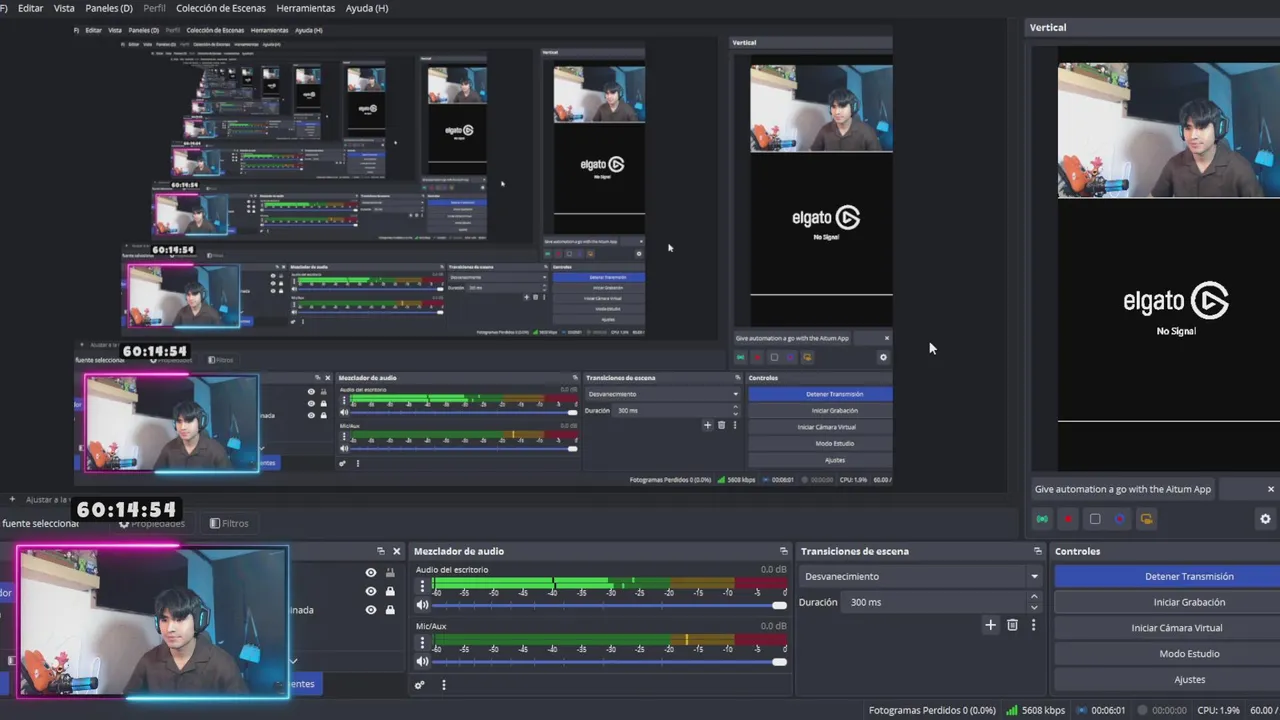
Task: Dismiss the Aitum App banner with X
Action: [x=1271, y=489]
